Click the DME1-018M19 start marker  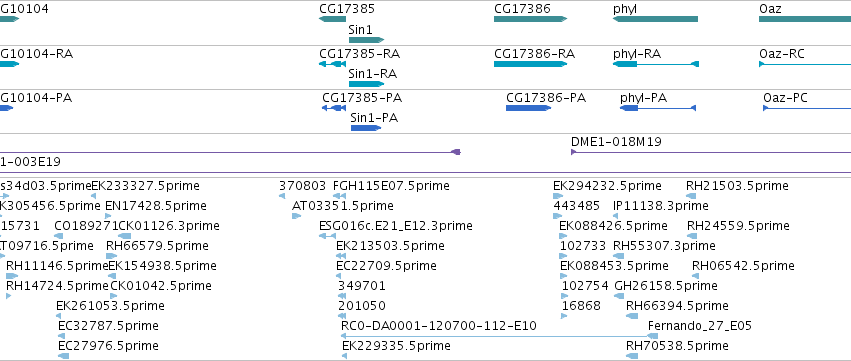click(573, 152)
